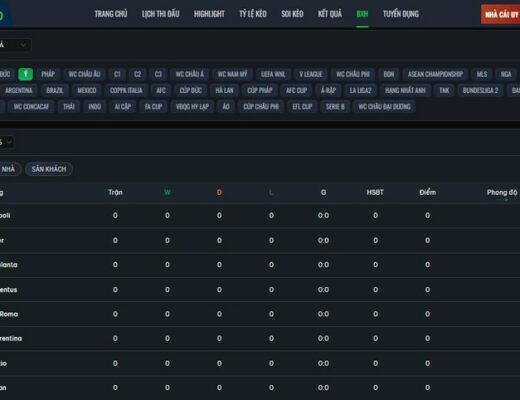Select the WC CHÂU Á chip
520x400 pixels.
coord(190,74)
